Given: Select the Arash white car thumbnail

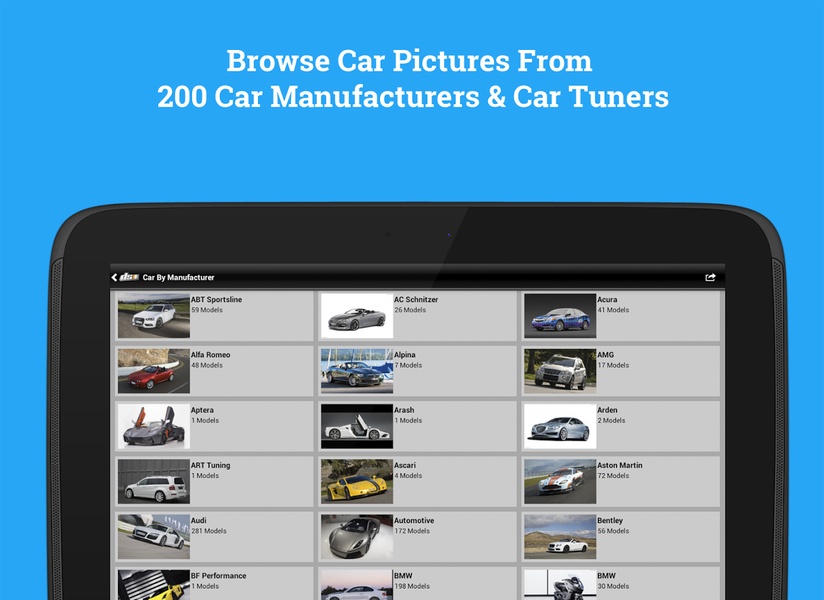Looking at the screenshot, I should [x=357, y=426].
